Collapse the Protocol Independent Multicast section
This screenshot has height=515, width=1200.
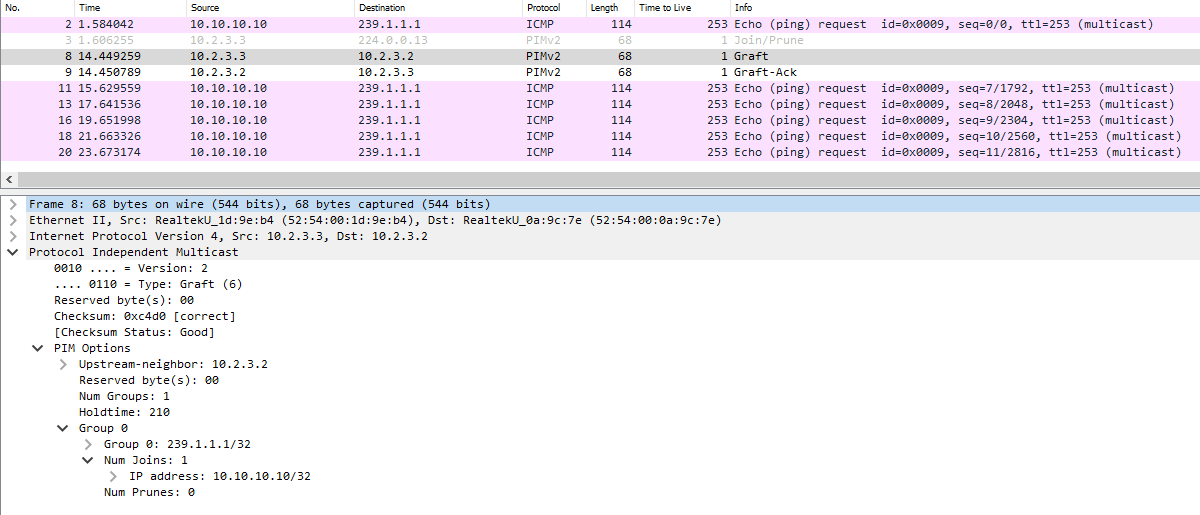(x=12, y=252)
